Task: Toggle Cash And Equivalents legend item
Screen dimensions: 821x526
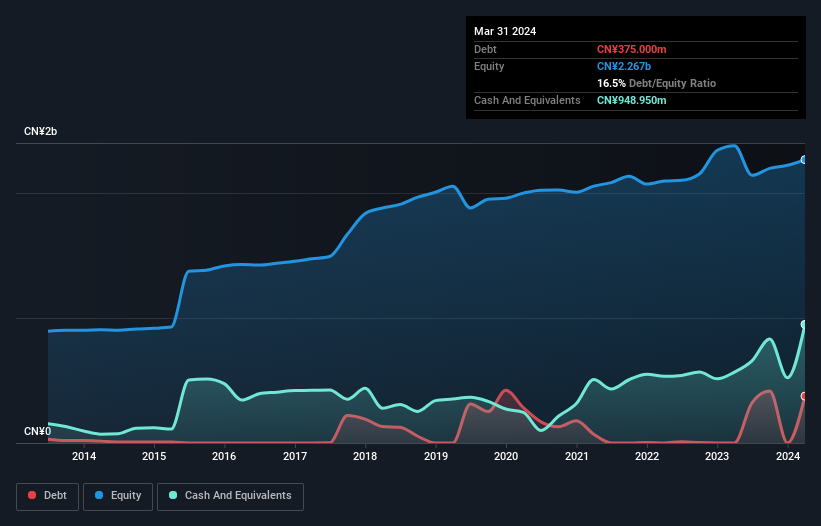Action: pos(230,496)
